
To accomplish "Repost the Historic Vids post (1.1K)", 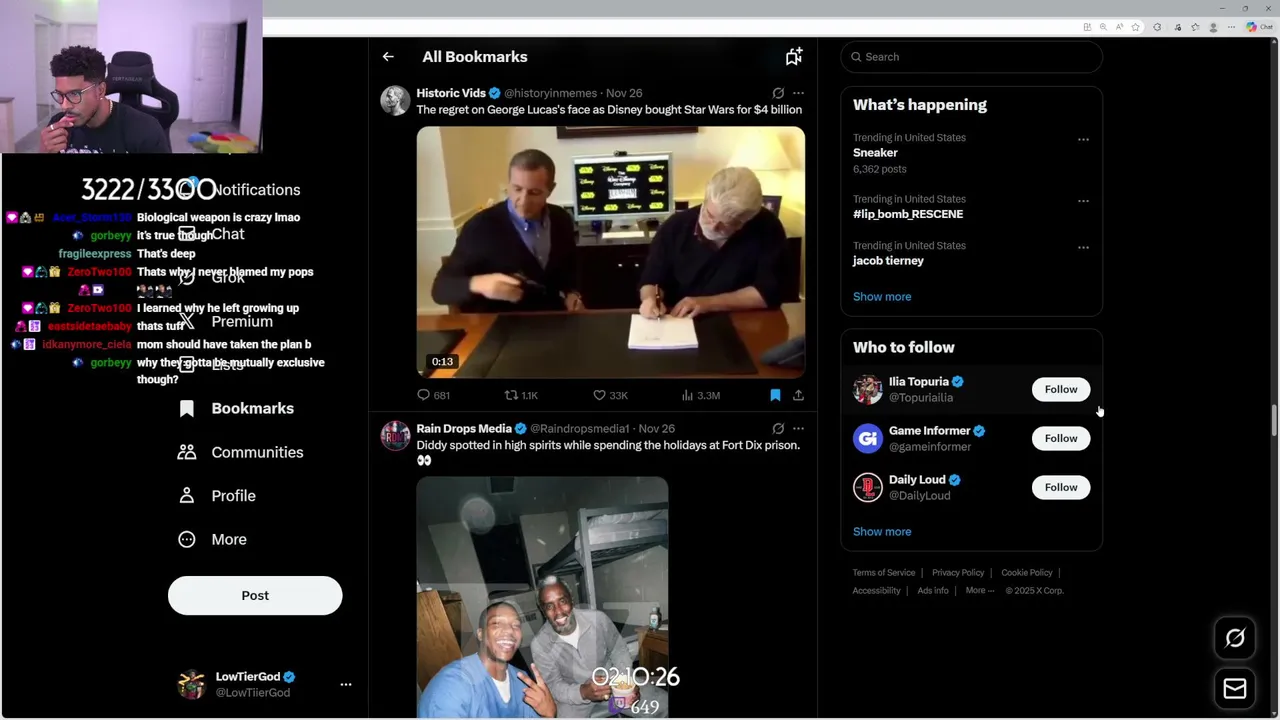I will 521,395.
